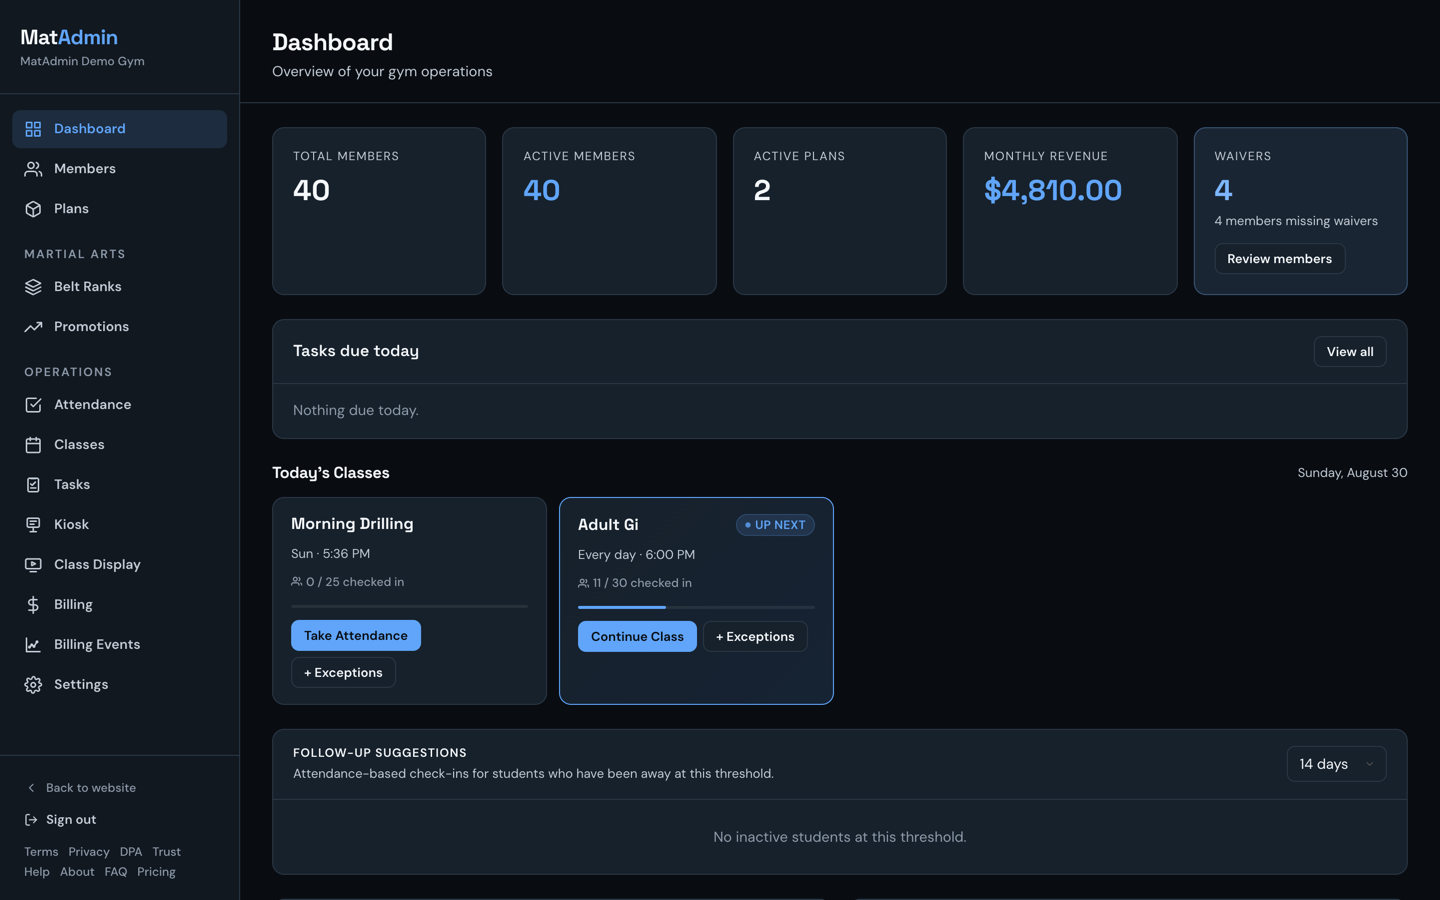The height and width of the screenshot is (900, 1440).
Task: Click the Belt Ranks layers icon
Action: 33,287
